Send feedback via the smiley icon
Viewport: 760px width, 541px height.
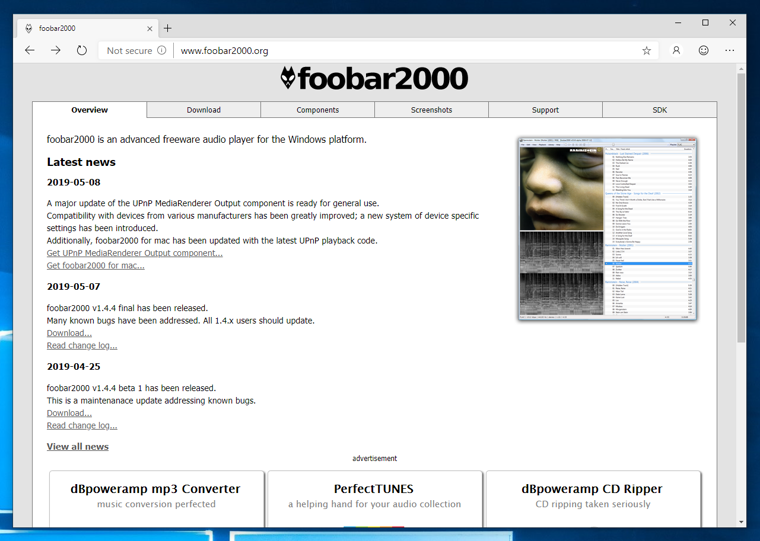[x=703, y=50]
